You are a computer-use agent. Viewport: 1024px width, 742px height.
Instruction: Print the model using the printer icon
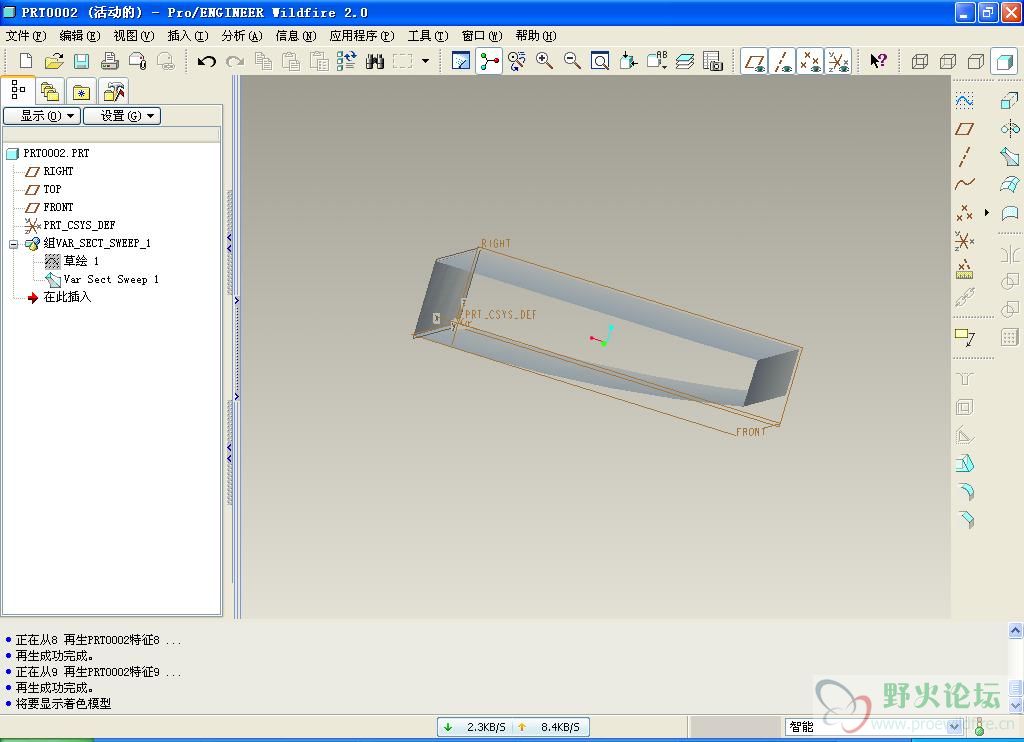[110, 61]
